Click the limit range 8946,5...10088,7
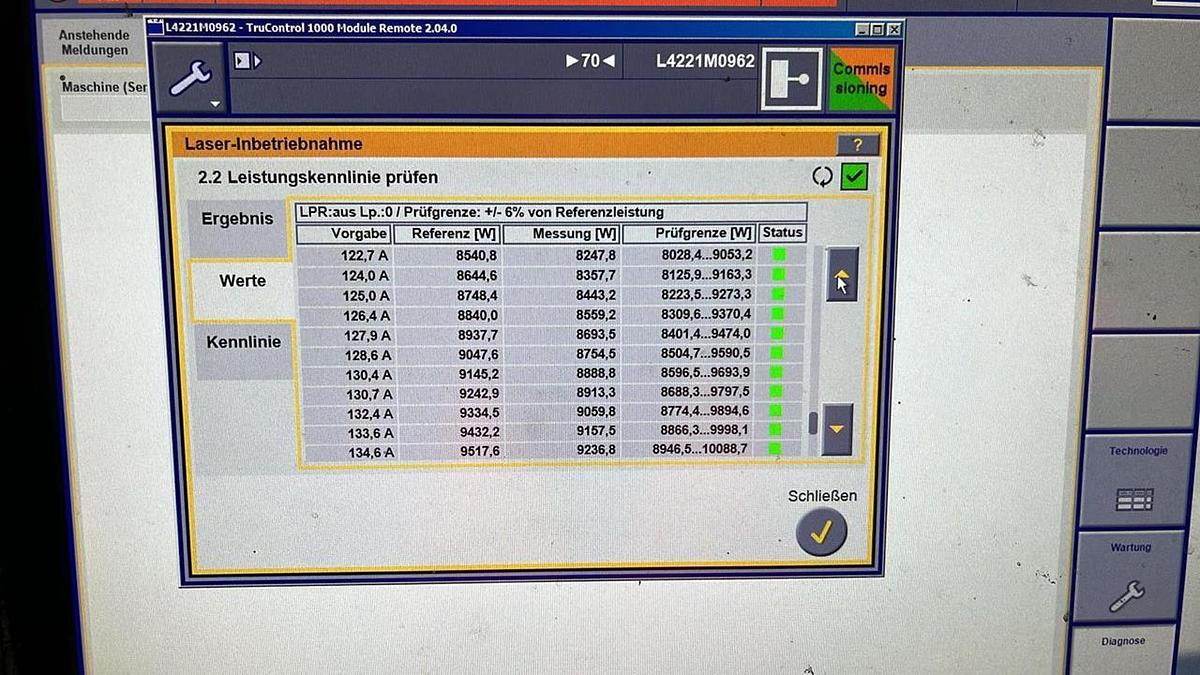Image resolution: width=1200 pixels, height=675 pixels. point(700,450)
